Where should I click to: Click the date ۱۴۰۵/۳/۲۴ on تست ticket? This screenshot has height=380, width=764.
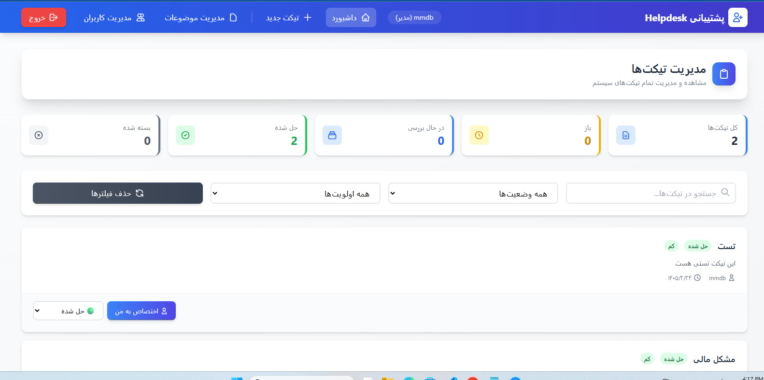tap(679, 278)
